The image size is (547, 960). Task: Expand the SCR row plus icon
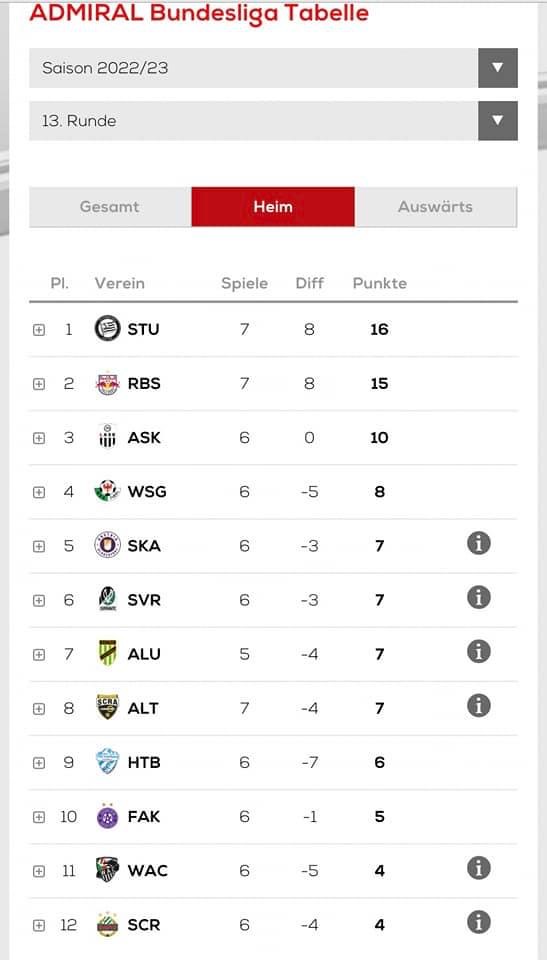click(39, 926)
